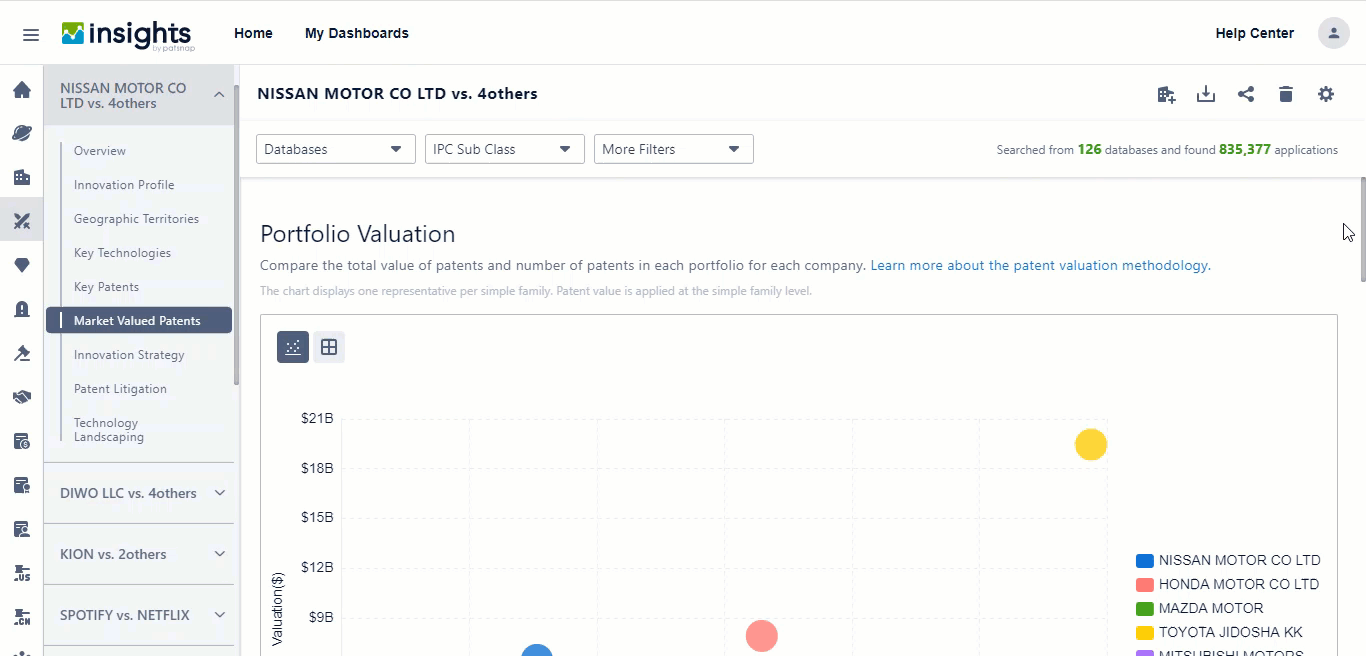
Task: Open the patent valuation methodology link
Action: [1039, 265]
